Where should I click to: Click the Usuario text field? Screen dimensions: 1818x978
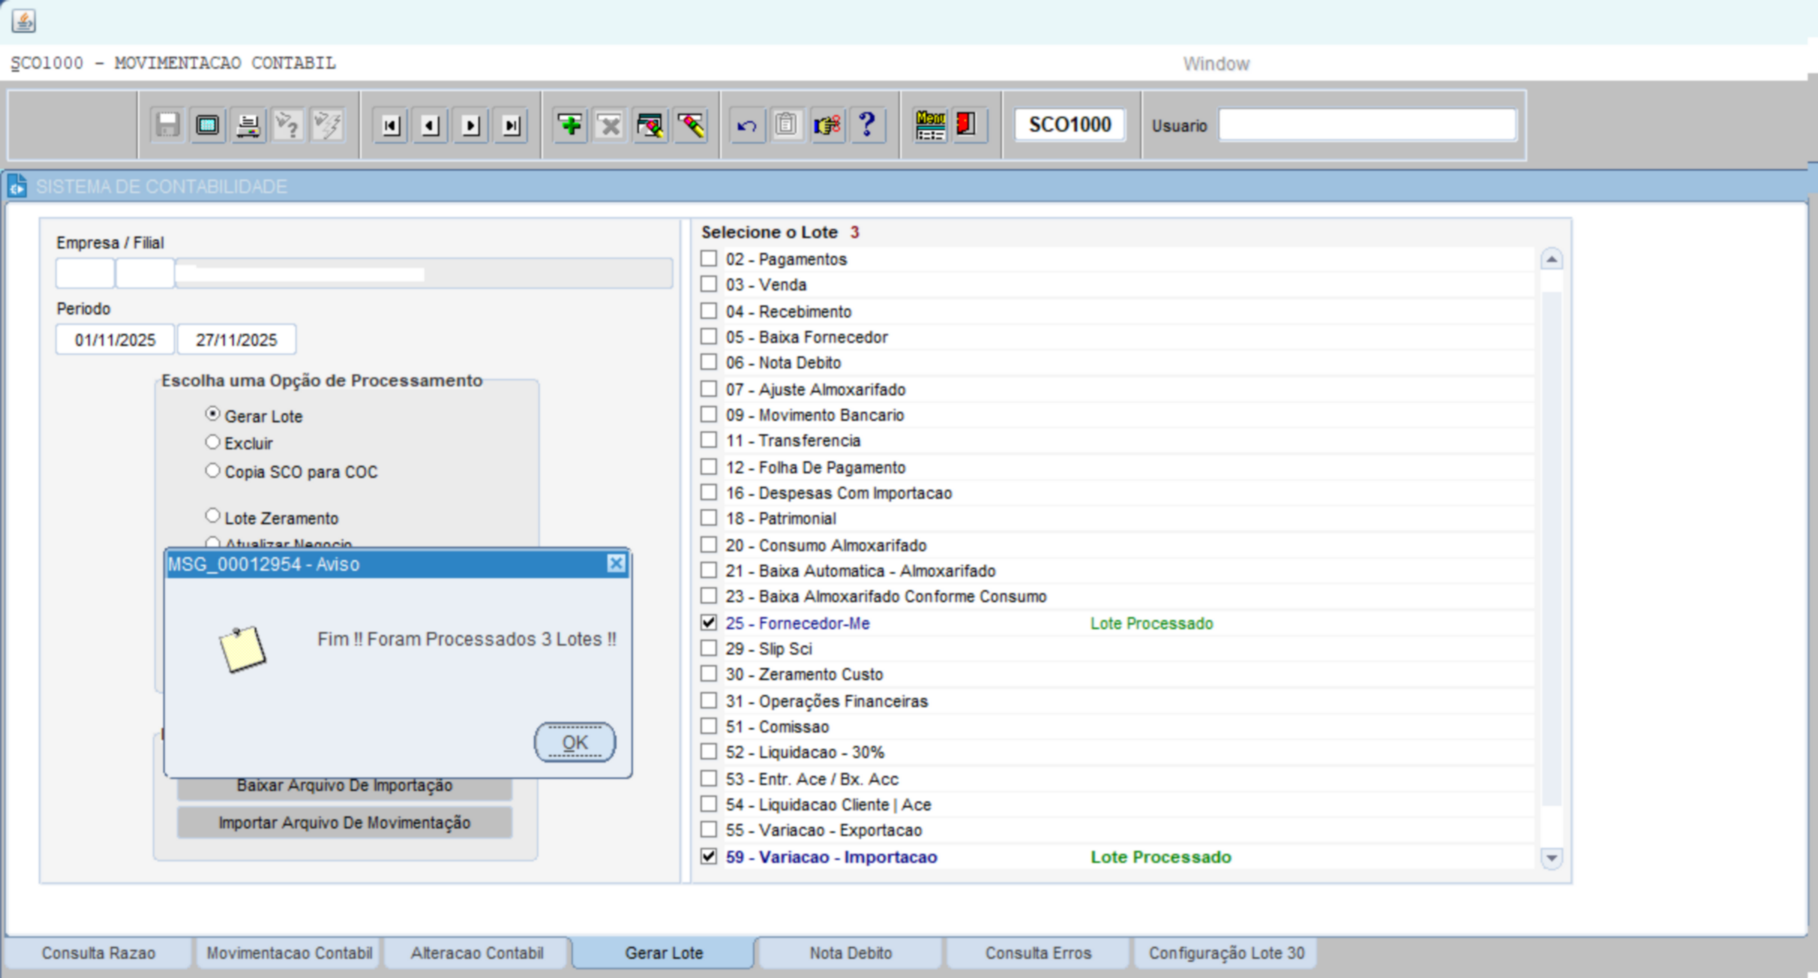click(x=1366, y=125)
